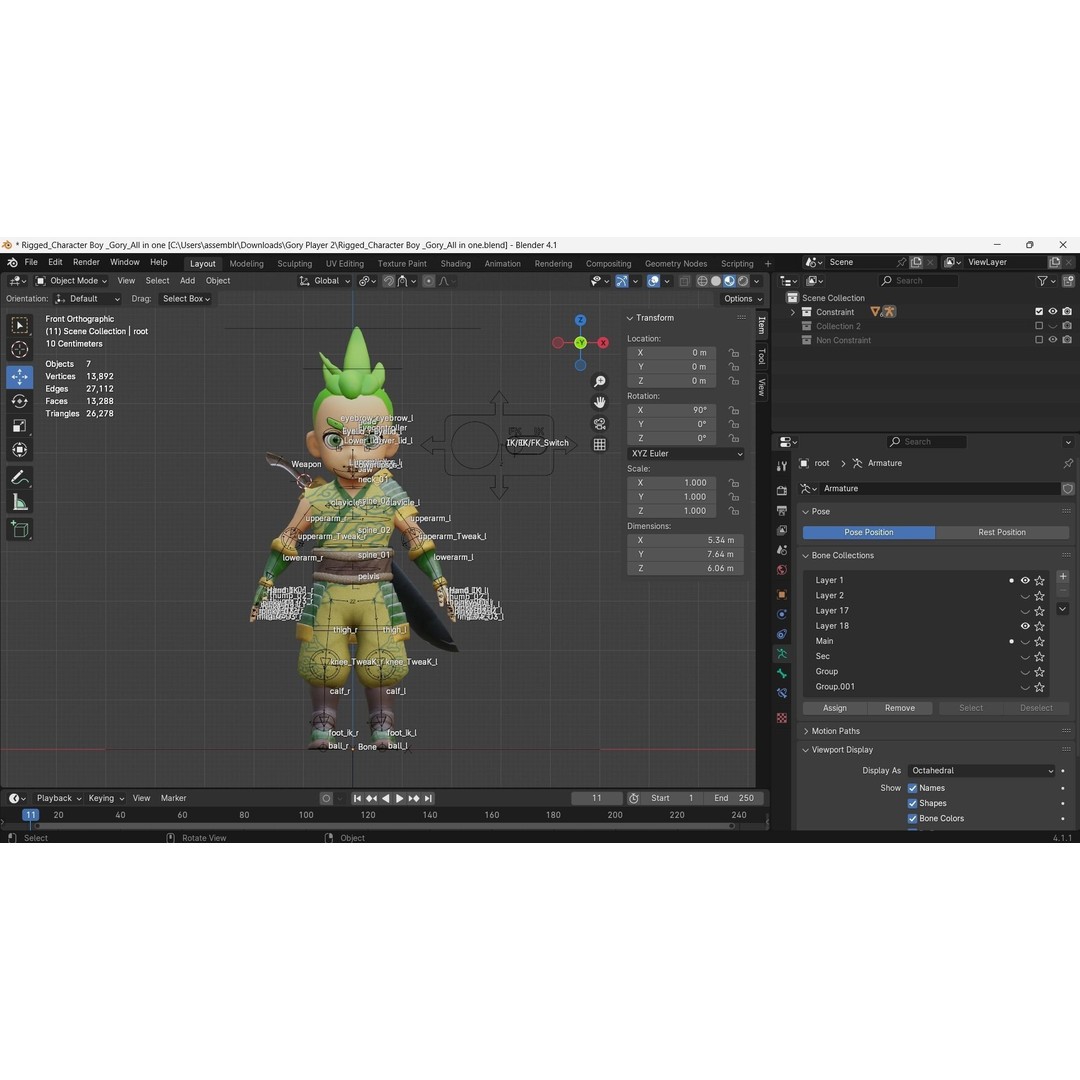Screen dimensions: 1080x1080
Task: Open the Scene properties tab
Action: click(x=782, y=550)
